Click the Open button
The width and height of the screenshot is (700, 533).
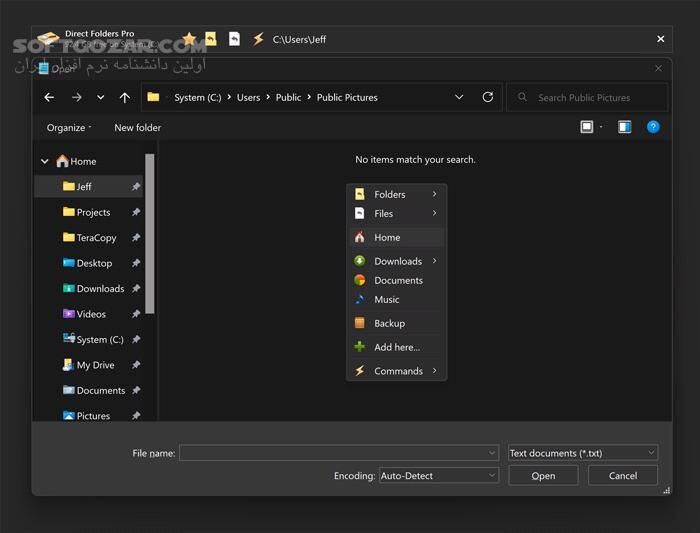543,475
